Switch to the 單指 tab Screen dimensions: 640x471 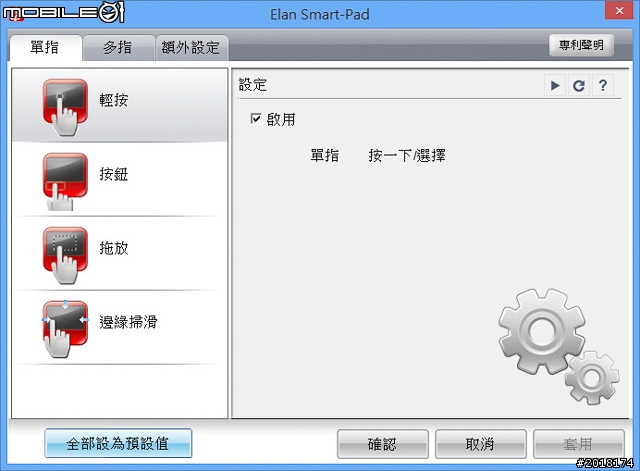click(x=45, y=48)
